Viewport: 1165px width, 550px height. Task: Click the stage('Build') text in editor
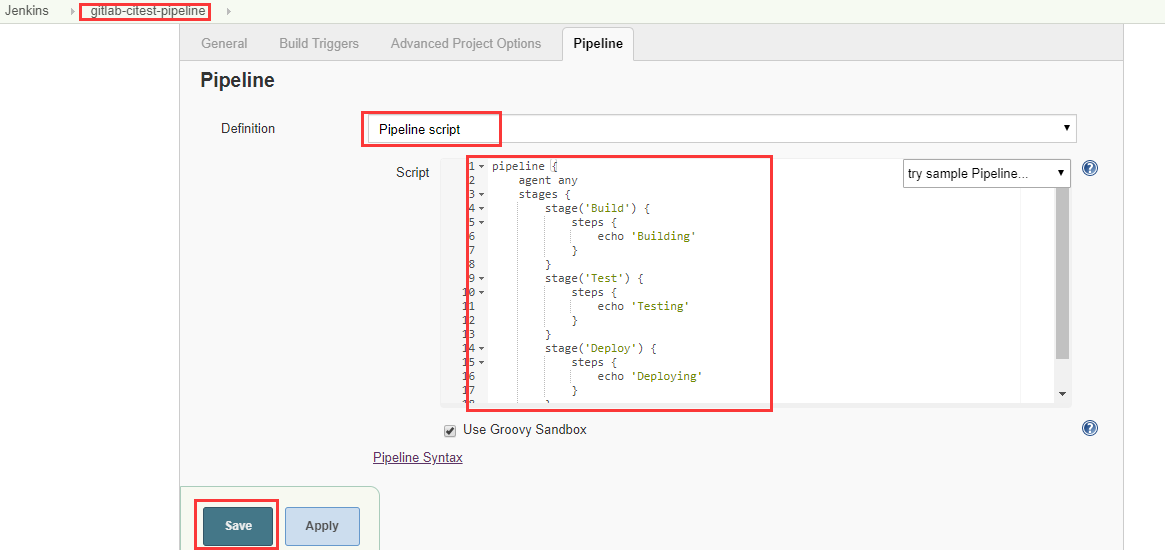pos(591,209)
